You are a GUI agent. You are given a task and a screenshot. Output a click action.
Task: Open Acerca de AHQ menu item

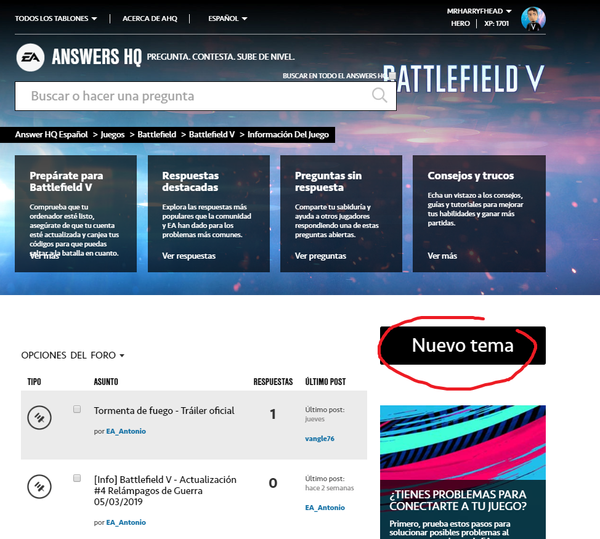[x=150, y=18]
